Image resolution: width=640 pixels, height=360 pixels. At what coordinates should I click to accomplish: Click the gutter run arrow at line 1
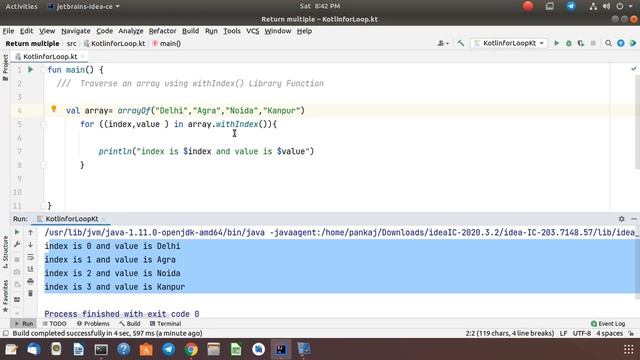pos(31,70)
